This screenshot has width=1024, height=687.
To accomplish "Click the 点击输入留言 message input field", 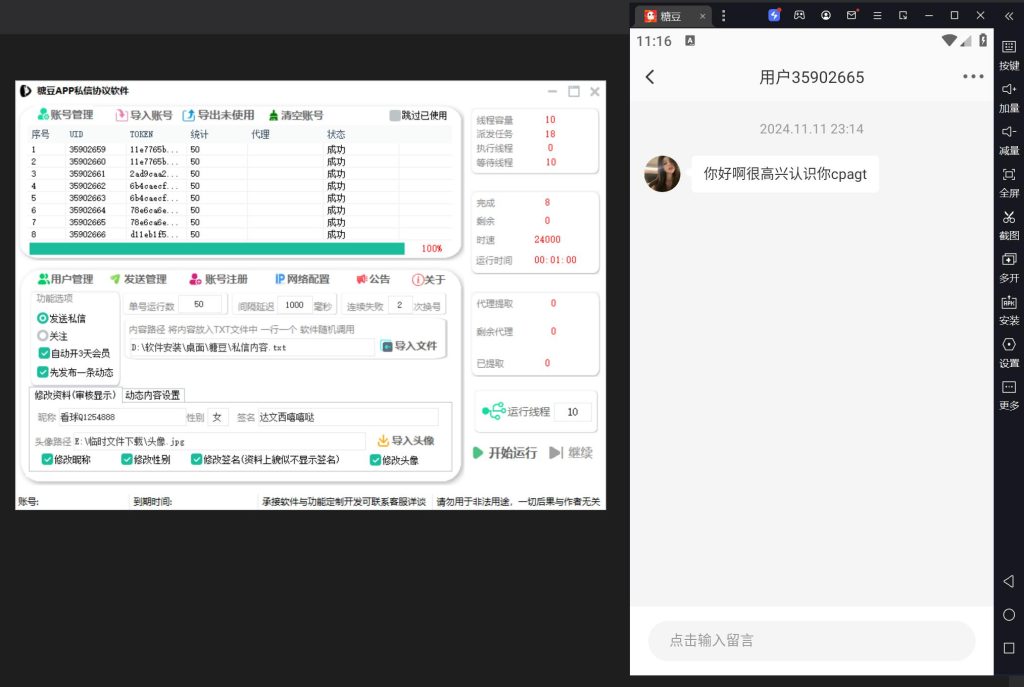I will (811, 640).
